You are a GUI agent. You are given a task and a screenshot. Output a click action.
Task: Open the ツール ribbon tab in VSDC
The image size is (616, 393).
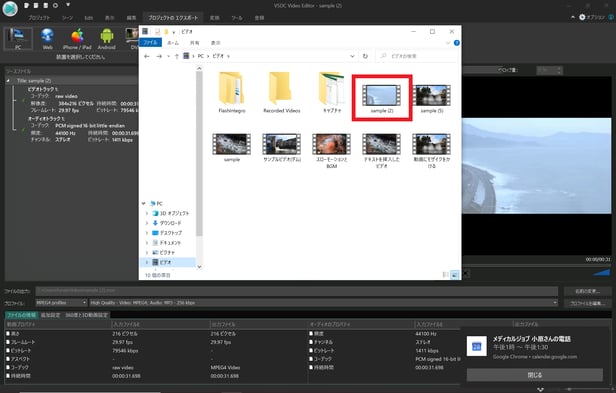click(236, 18)
